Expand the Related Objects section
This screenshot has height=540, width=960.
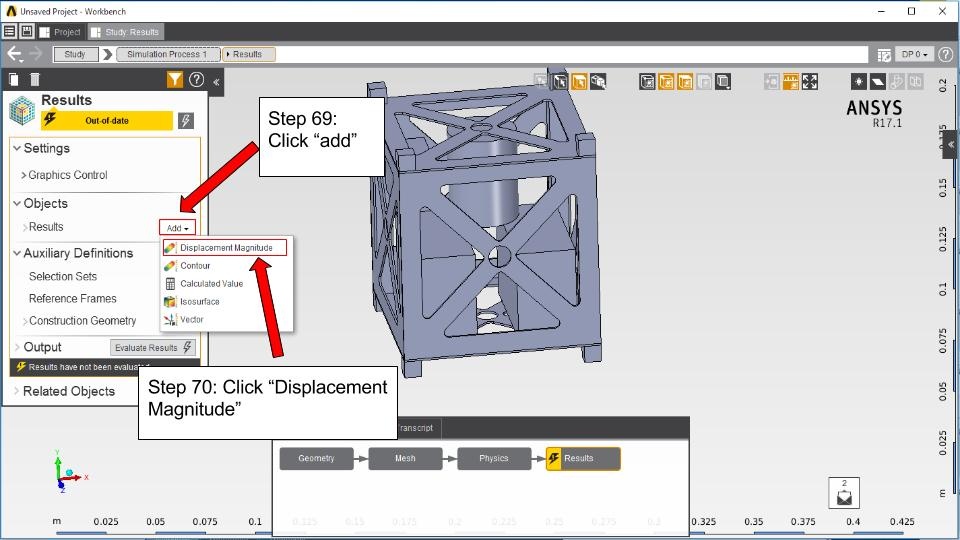[x=17, y=391]
